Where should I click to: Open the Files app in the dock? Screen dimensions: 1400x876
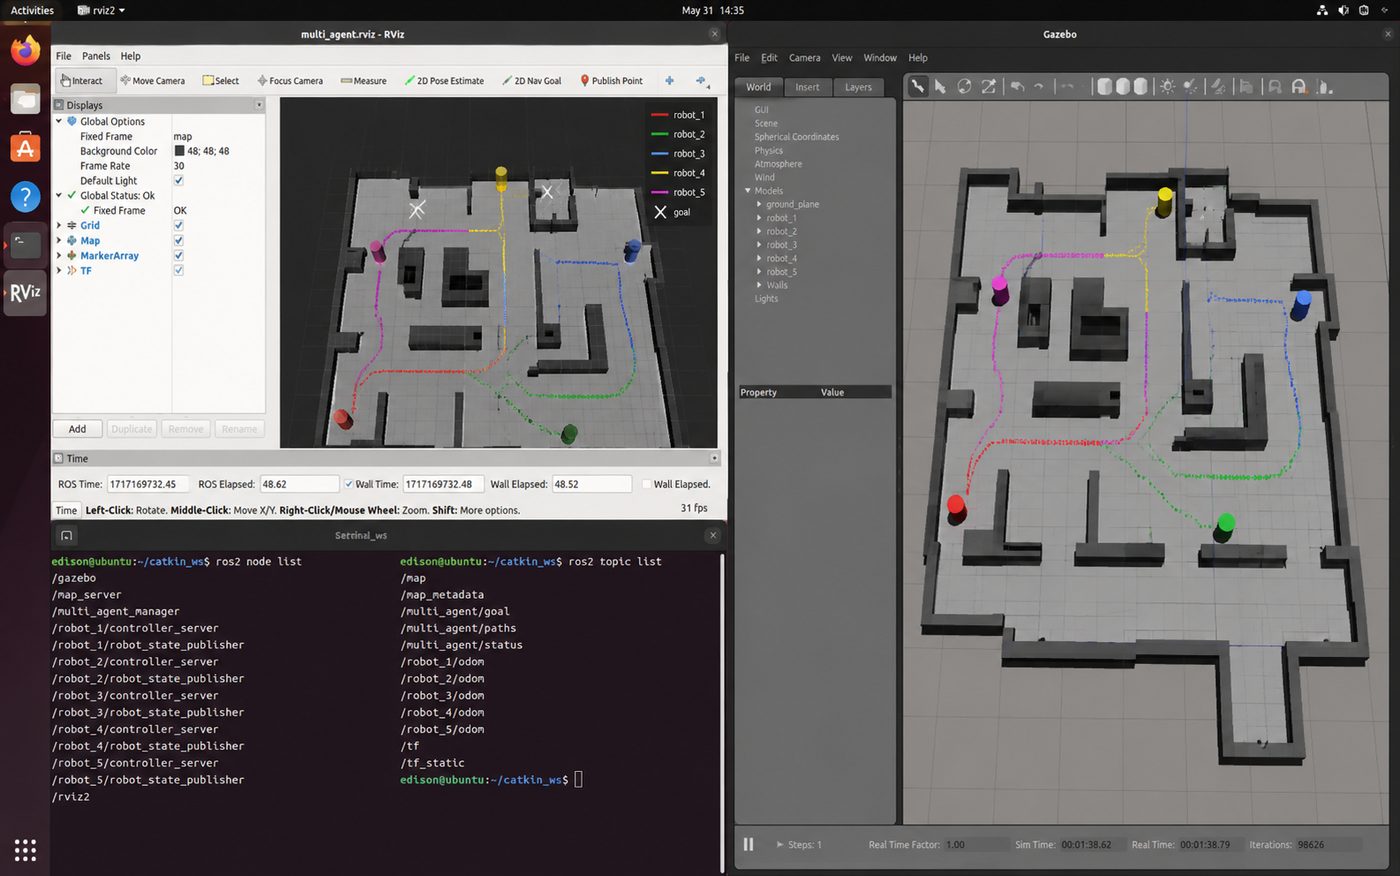tap(25, 99)
